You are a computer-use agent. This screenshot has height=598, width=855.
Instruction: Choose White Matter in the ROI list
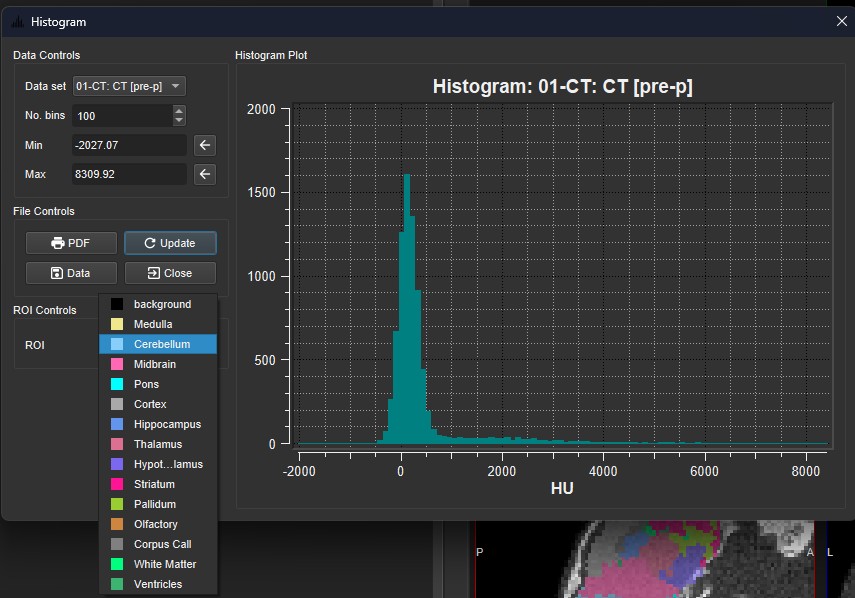pos(158,564)
